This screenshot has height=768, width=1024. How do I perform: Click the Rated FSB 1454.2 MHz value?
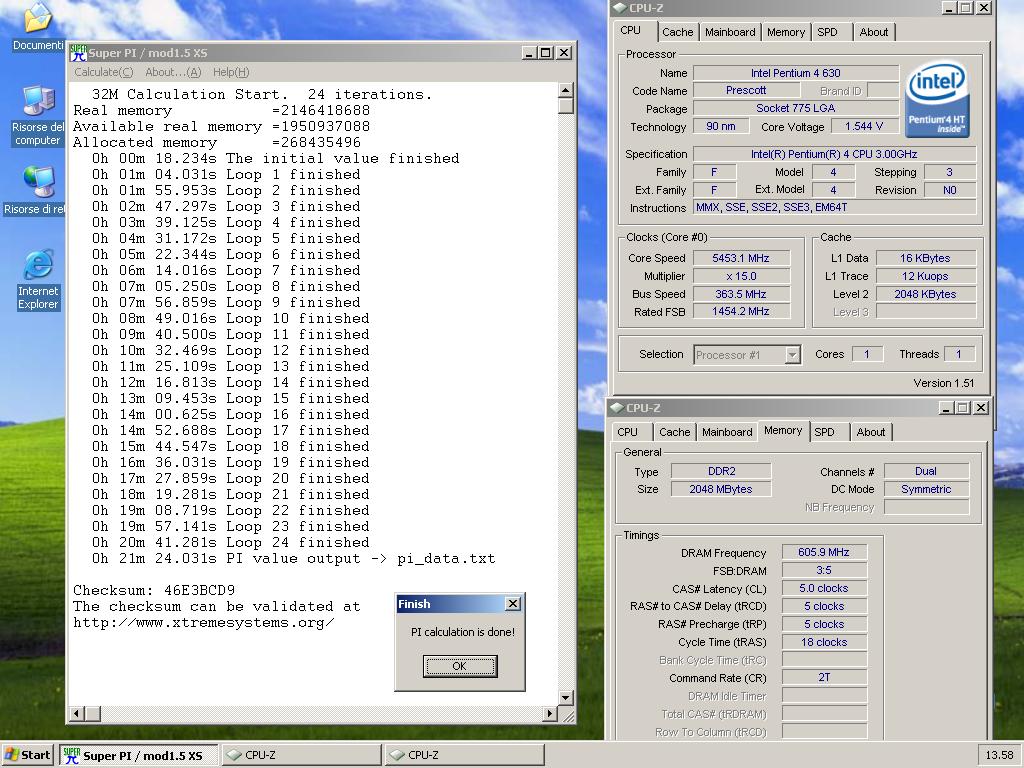click(x=741, y=312)
